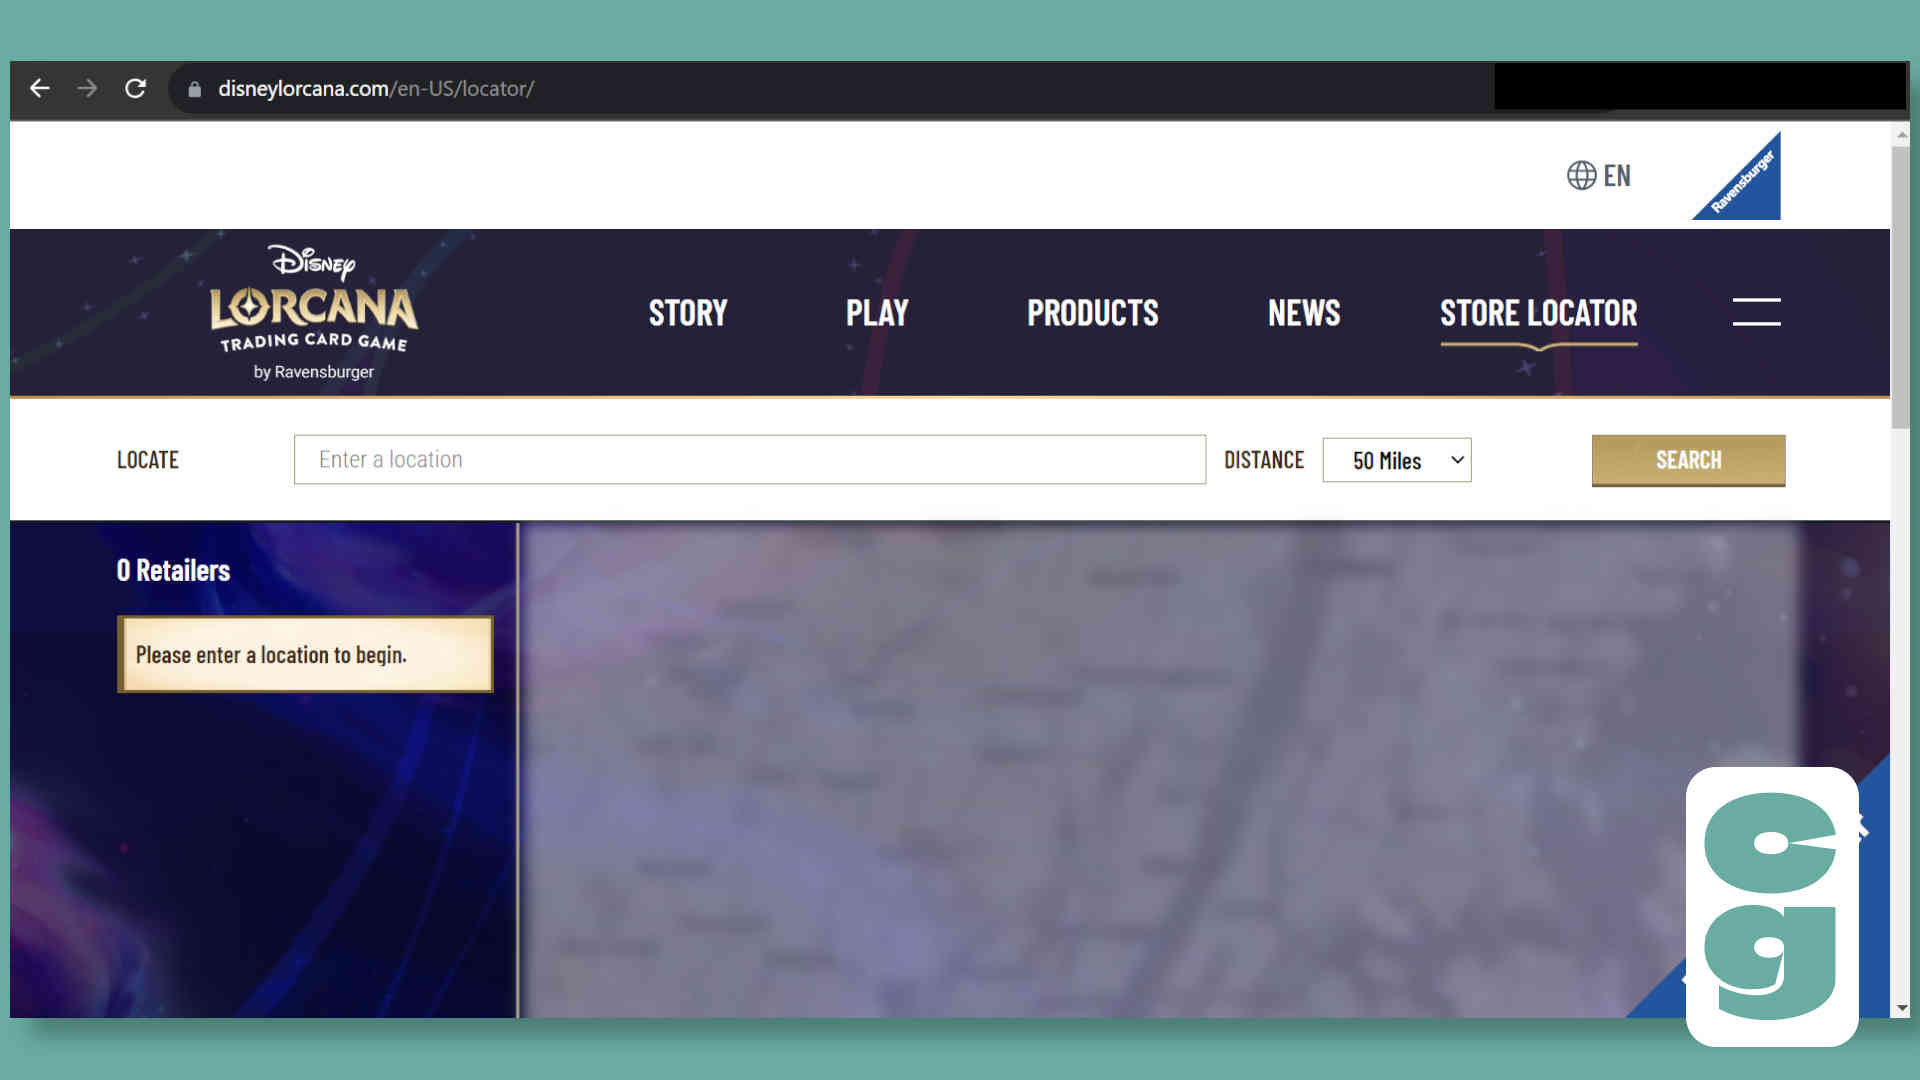The height and width of the screenshot is (1080, 1920).
Task: Click the page scroll down arrow
Action: (x=1901, y=1008)
